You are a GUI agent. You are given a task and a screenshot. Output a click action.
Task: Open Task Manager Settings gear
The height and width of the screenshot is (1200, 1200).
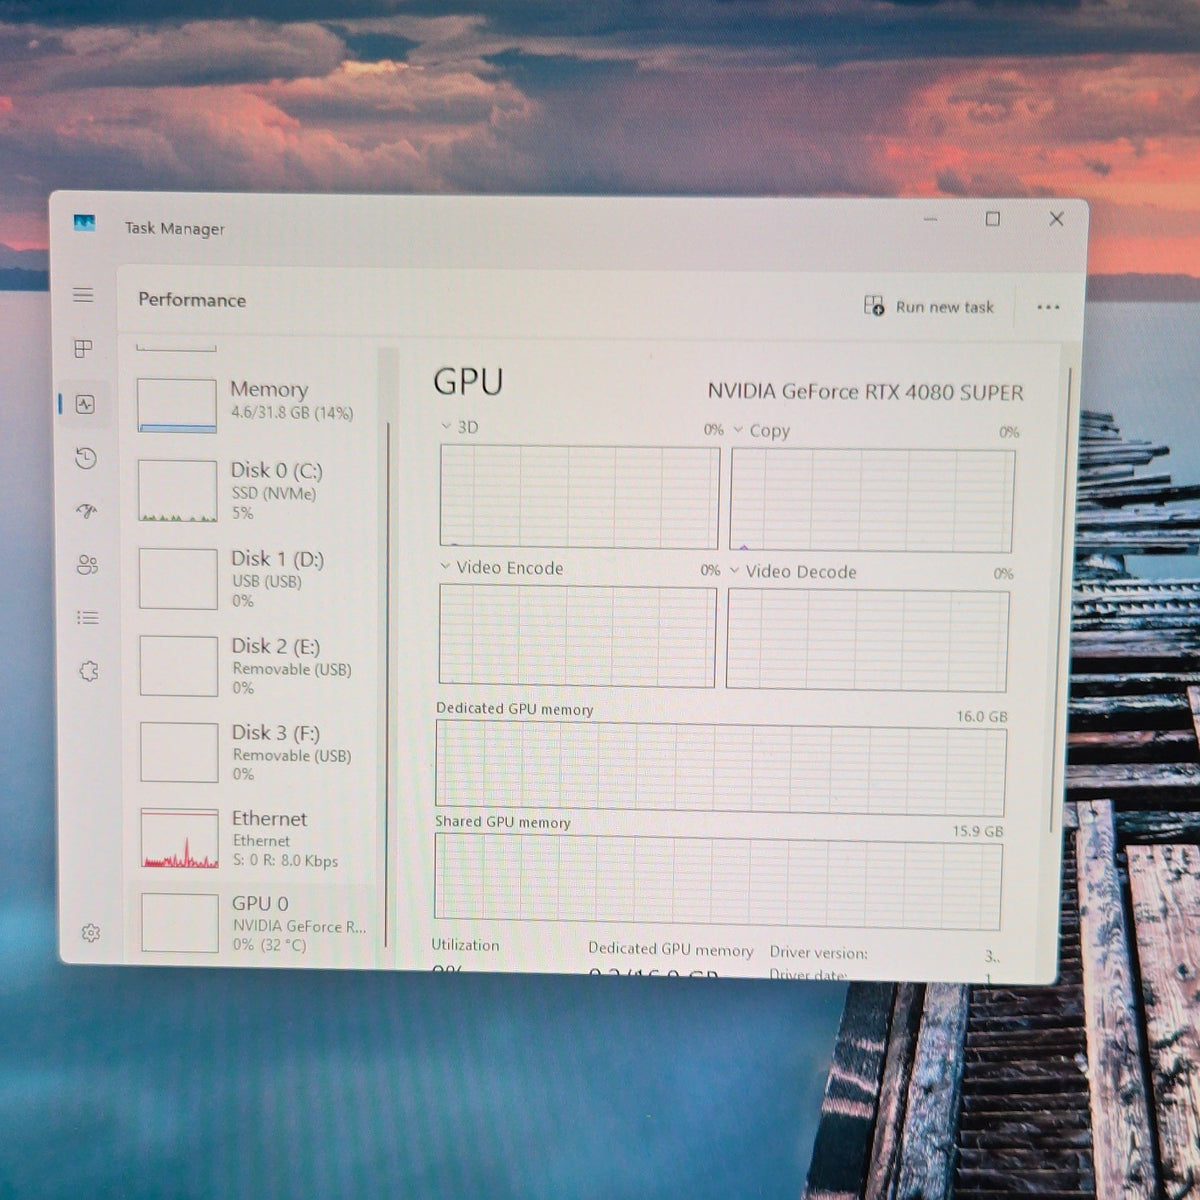point(90,933)
